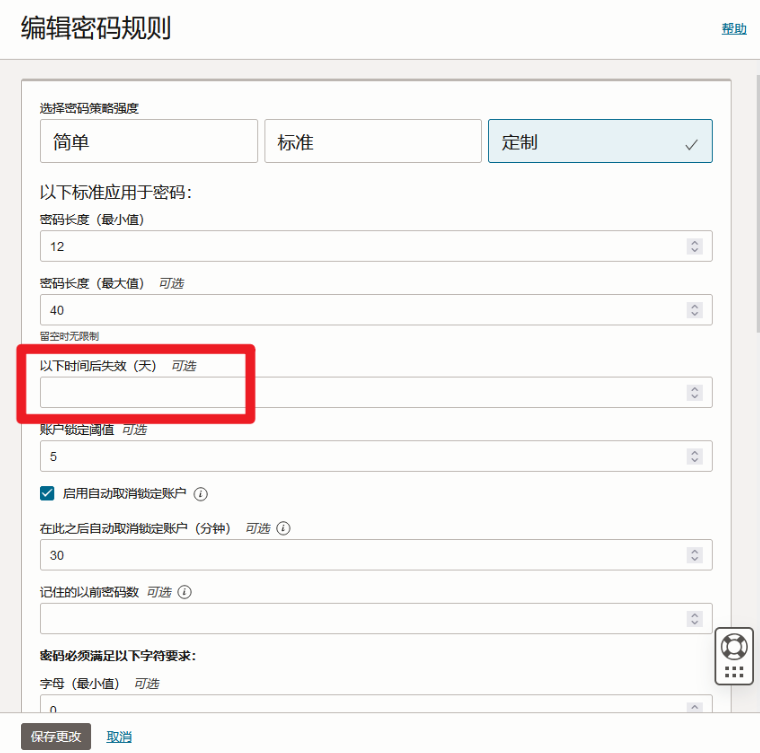Select the 标准 password policy strength
The width and height of the screenshot is (760, 753).
tap(372, 142)
